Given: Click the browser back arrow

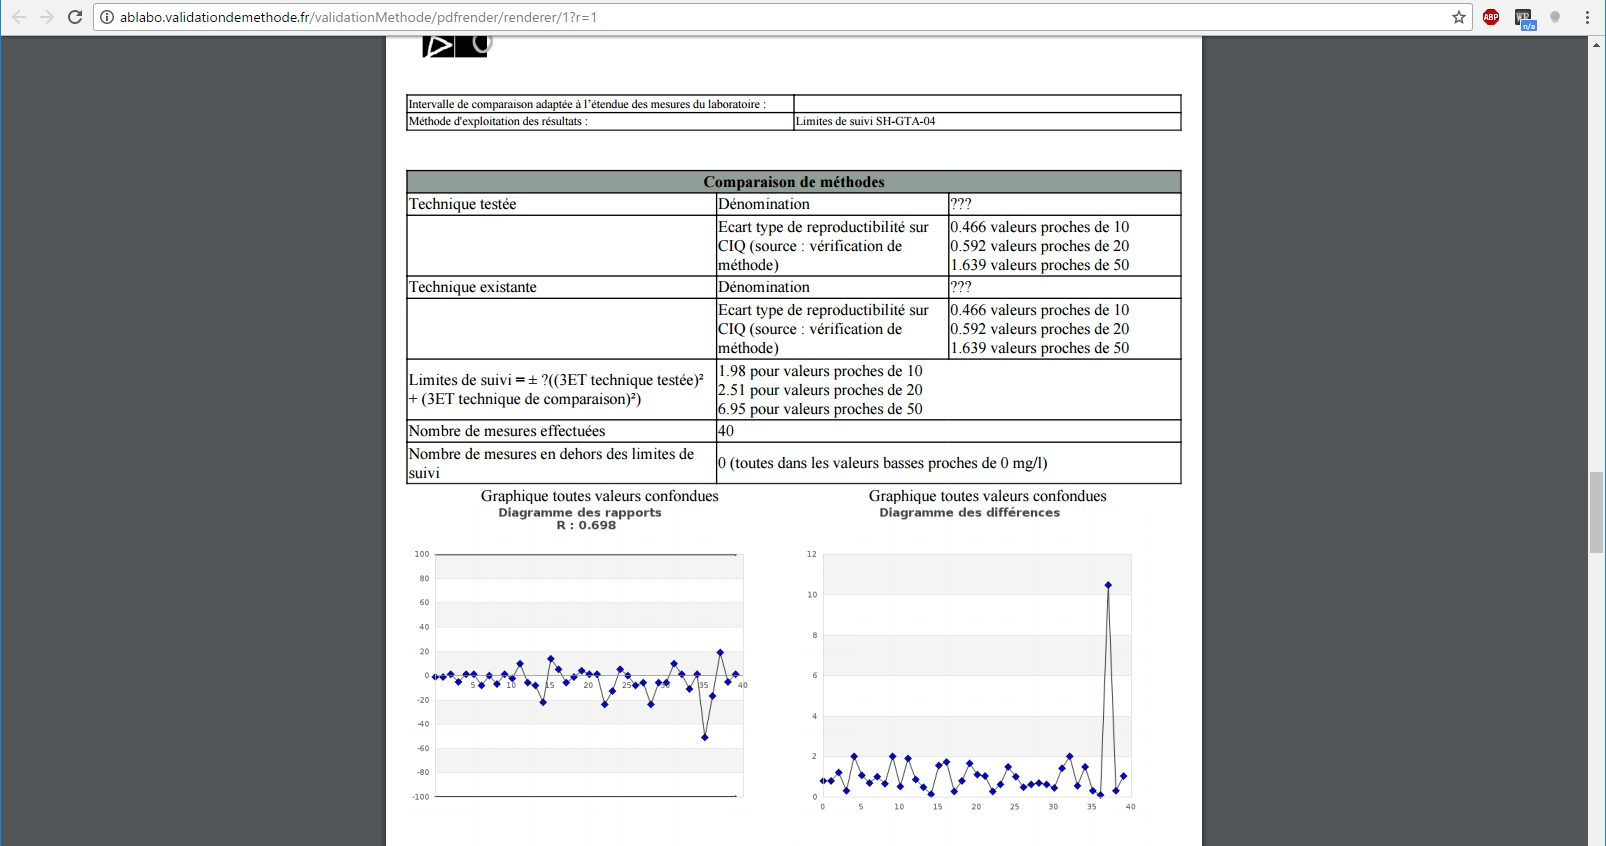Looking at the screenshot, I should pyautogui.click(x=19, y=17).
